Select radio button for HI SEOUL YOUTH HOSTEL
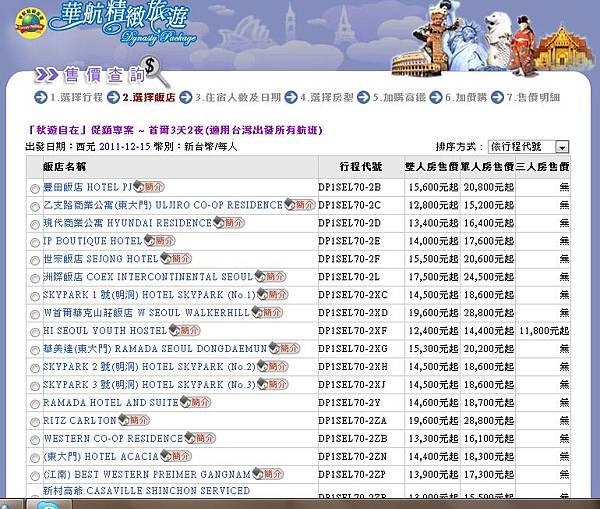 click(x=35, y=332)
